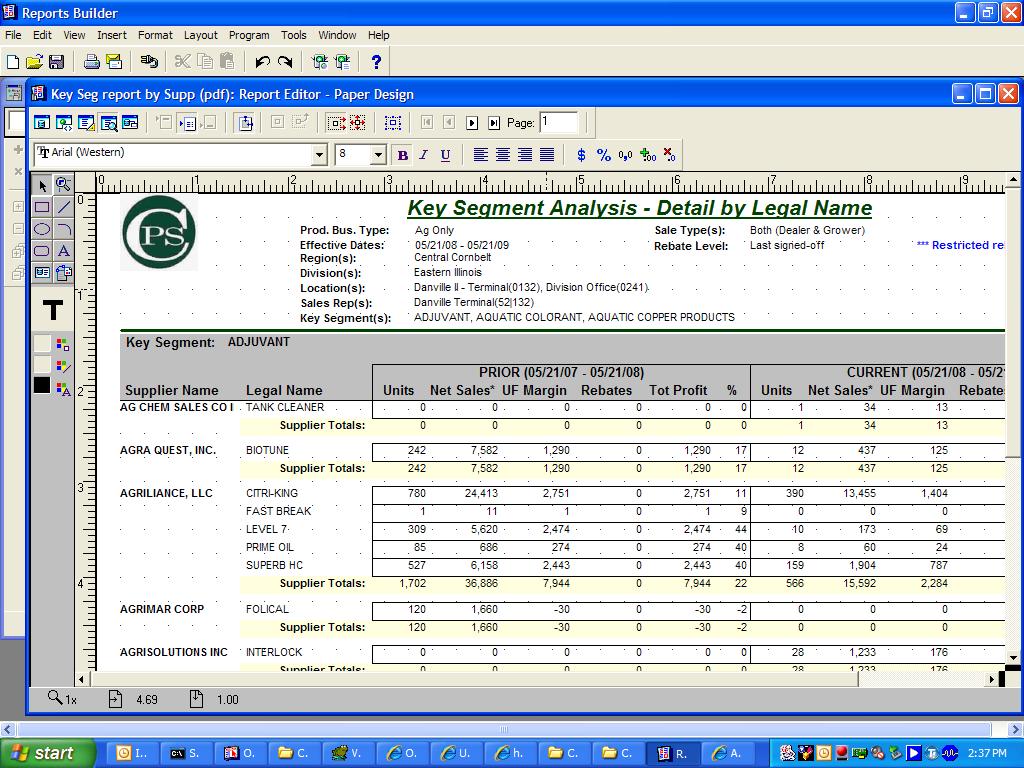Jump to the last report page

(494, 122)
